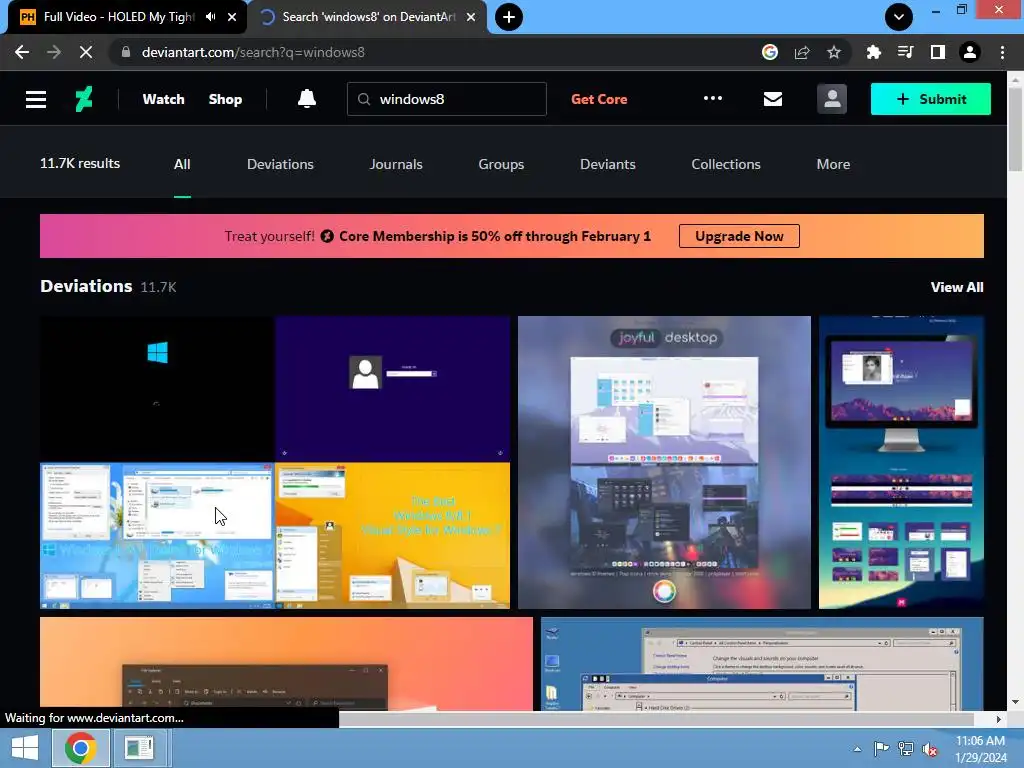Click the muted volume tray icon
Screen dimensions: 1024x768
(x=930, y=748)
